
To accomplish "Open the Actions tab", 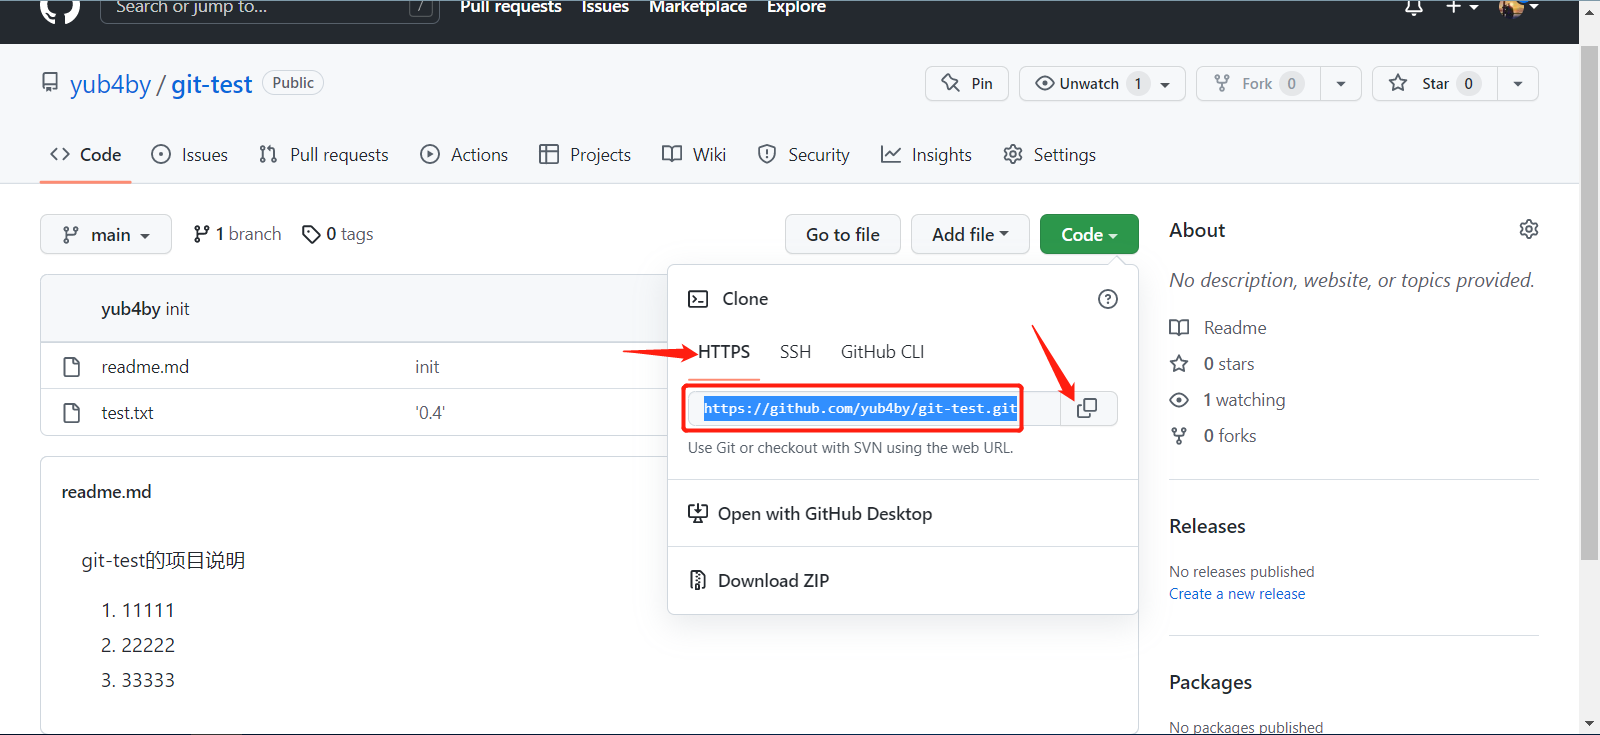I will pos(464,155).
